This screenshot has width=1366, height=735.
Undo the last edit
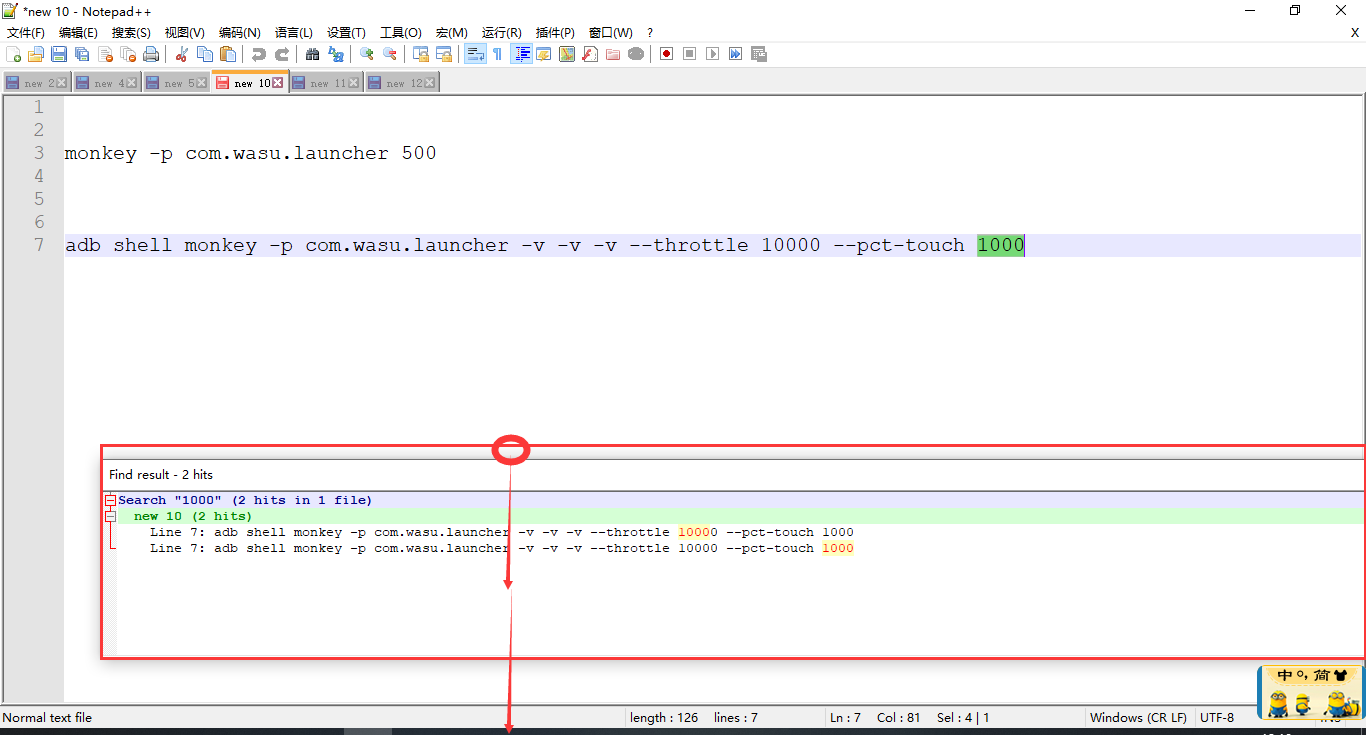[x=258, y=53]
